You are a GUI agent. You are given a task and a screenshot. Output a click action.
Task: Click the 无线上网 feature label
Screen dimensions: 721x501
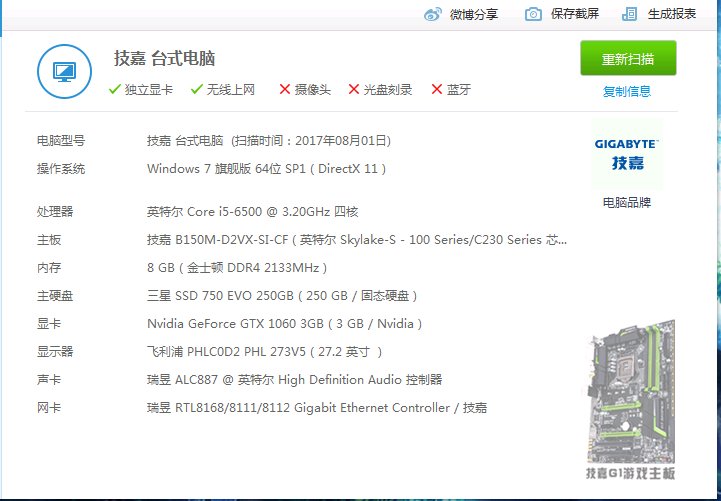(230, 89)
